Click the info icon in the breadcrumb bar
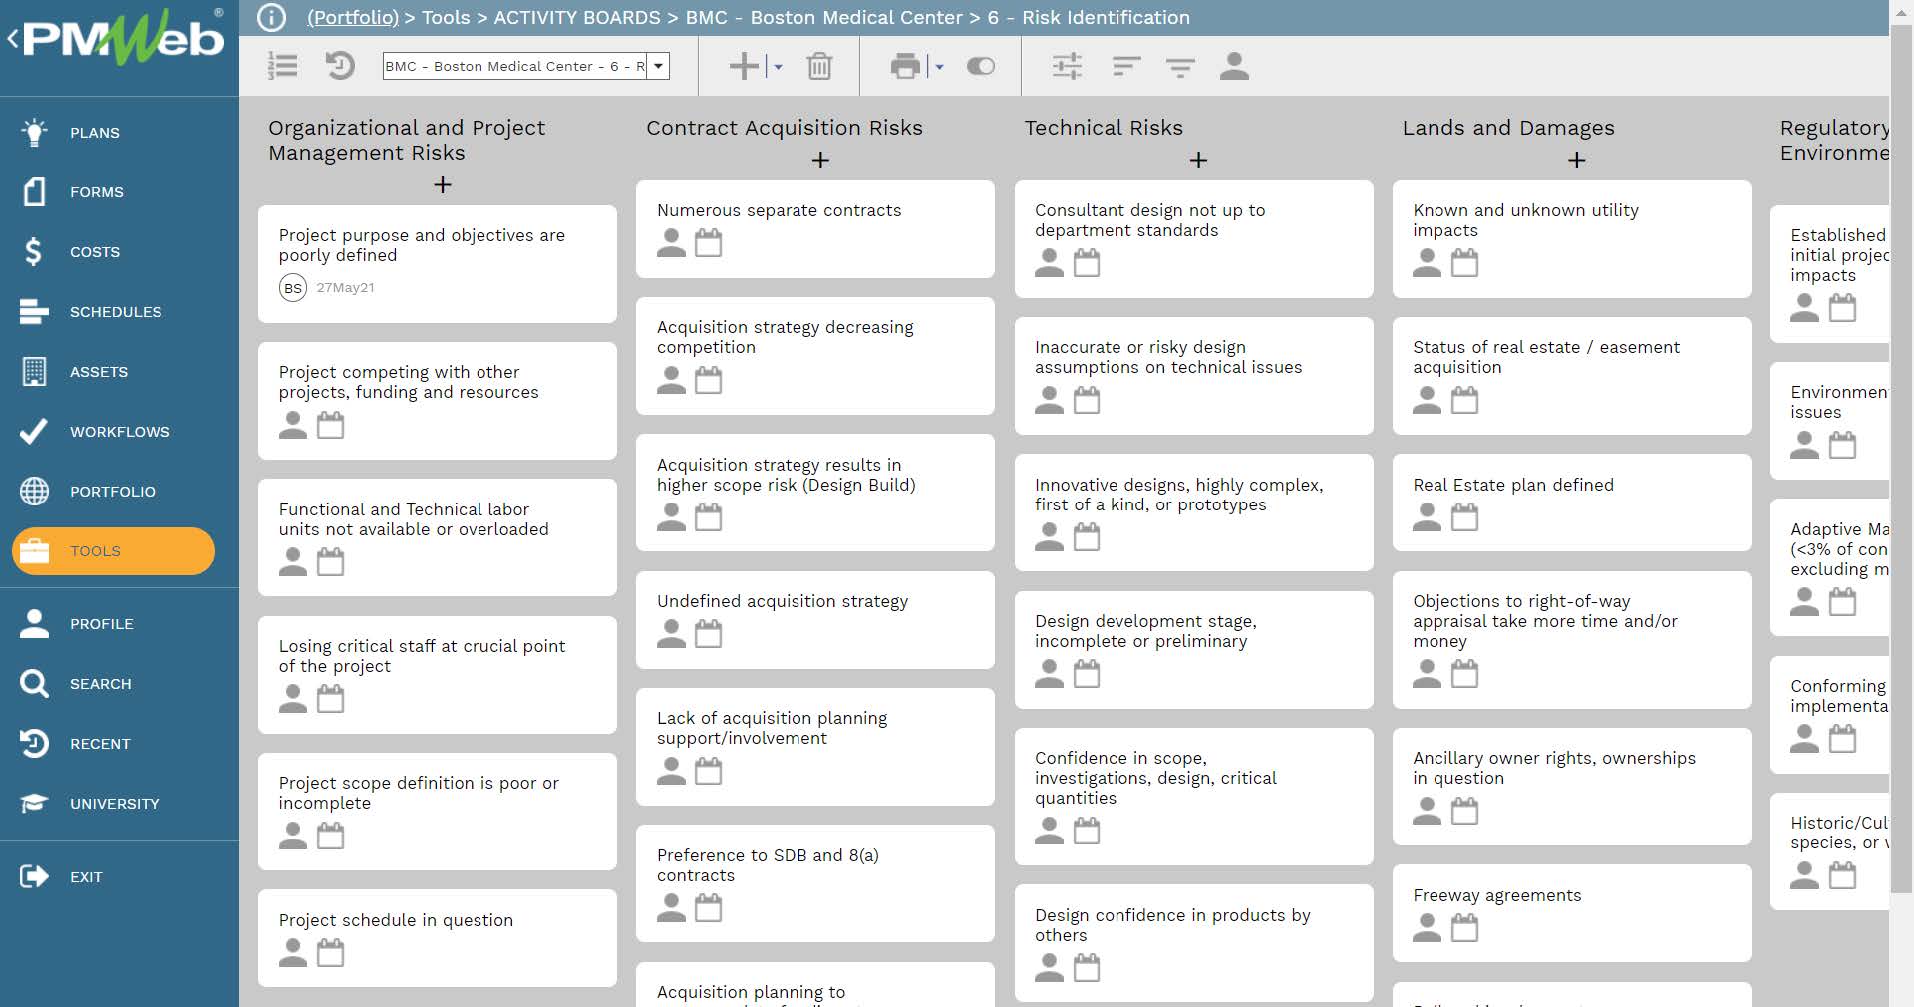 tap(272, 17)
